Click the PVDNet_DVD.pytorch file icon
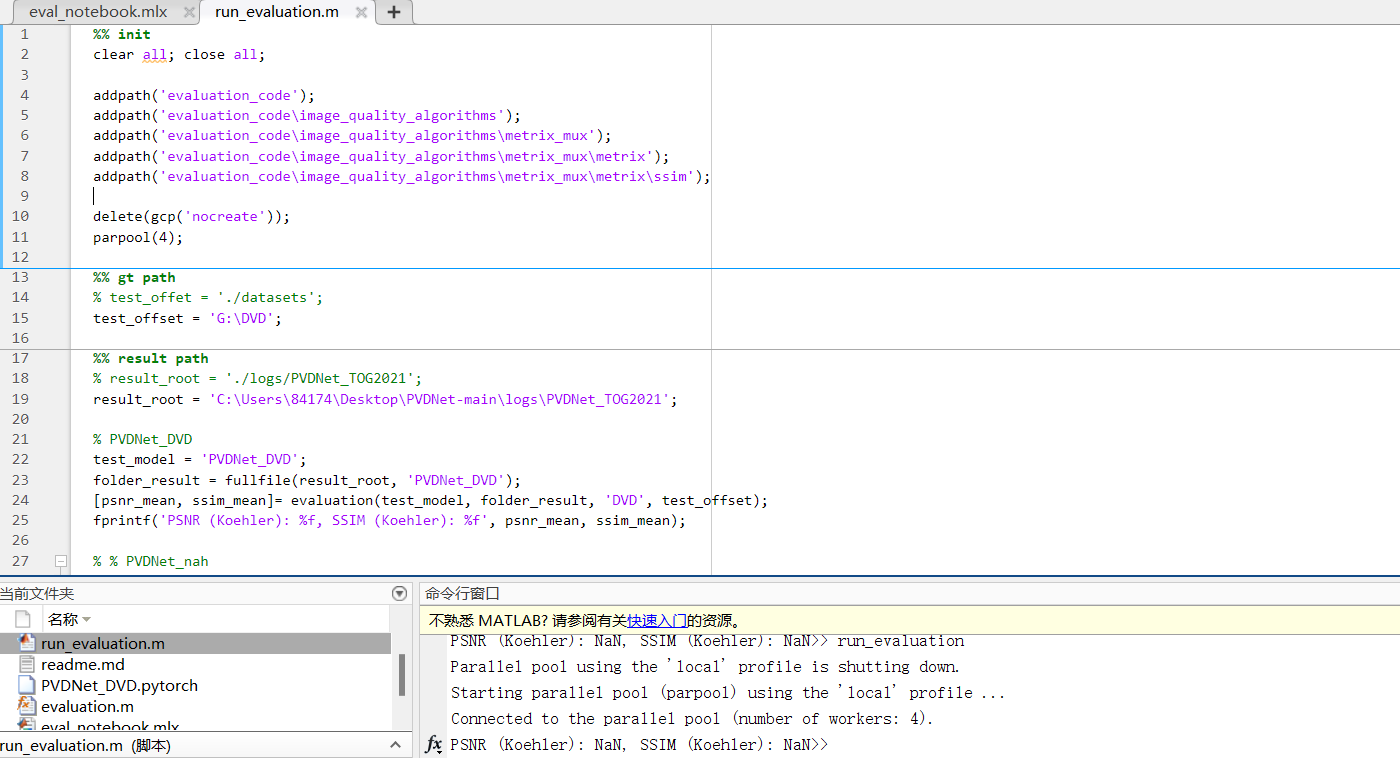Screen dimensions: 1400x758 [25, 685]
